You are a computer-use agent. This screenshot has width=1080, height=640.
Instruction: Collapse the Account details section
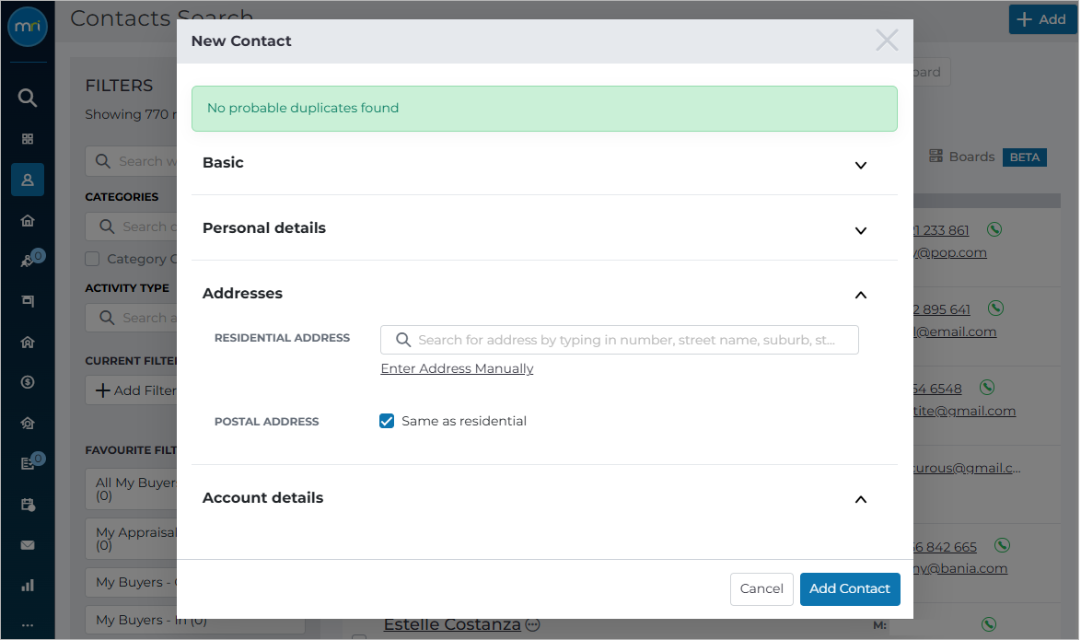(x=860, y=499)
